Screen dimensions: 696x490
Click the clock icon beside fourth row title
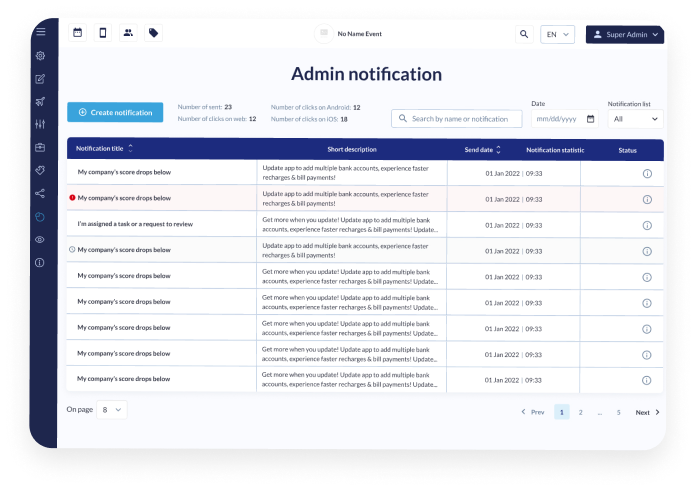tap(72, 249)
